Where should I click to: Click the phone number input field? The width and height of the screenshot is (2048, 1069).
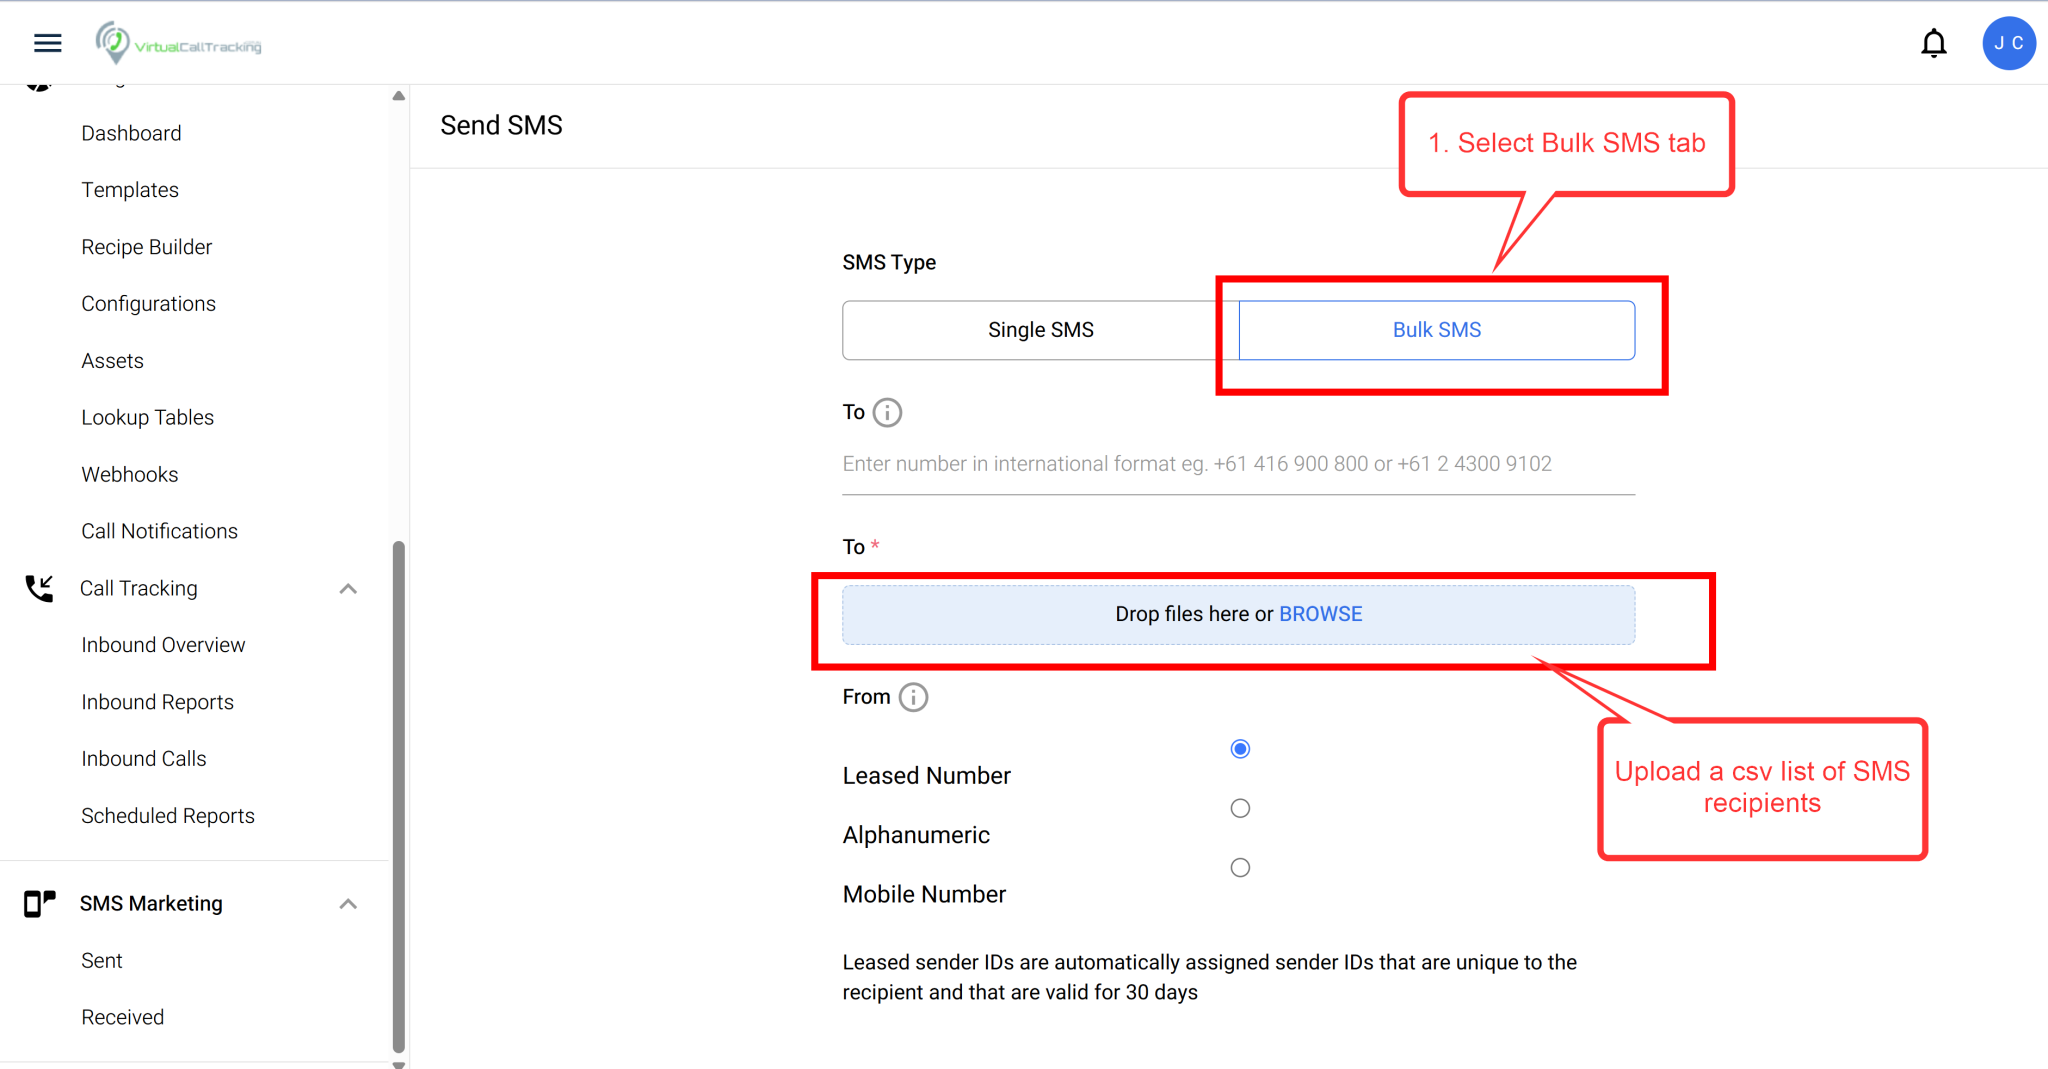tap(1239, 464)
